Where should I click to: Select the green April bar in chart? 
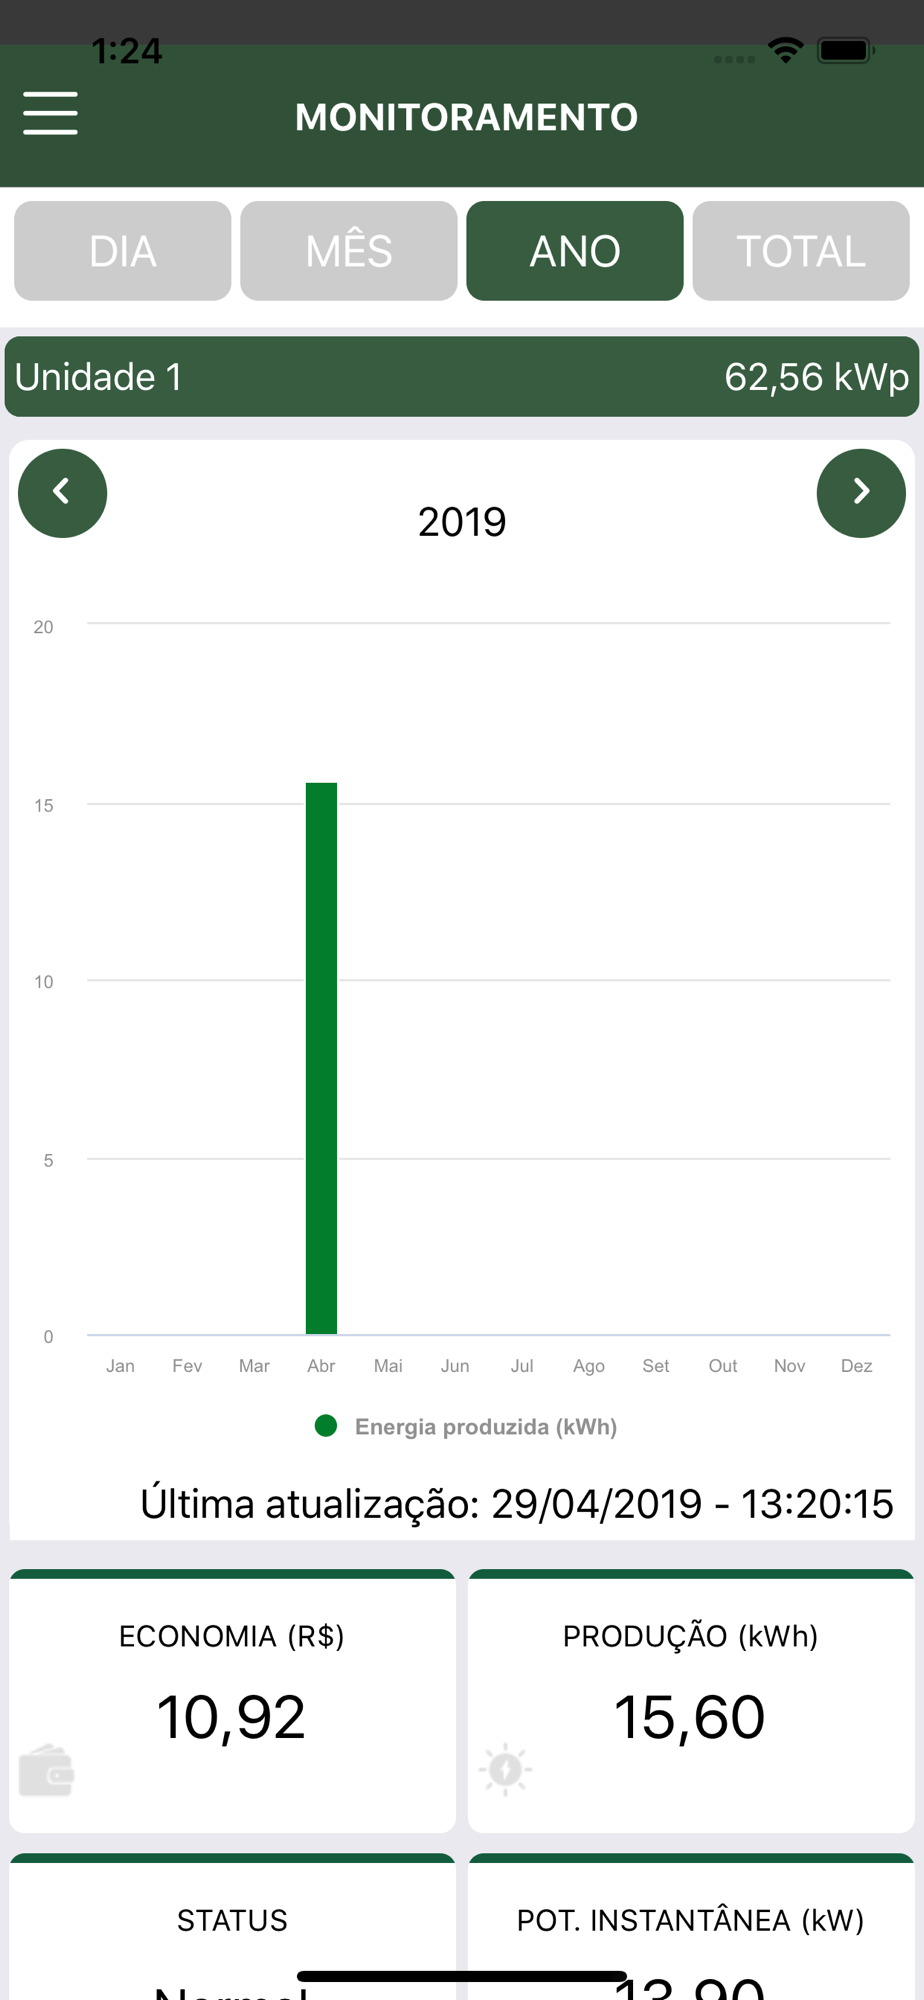[321, 1058]
